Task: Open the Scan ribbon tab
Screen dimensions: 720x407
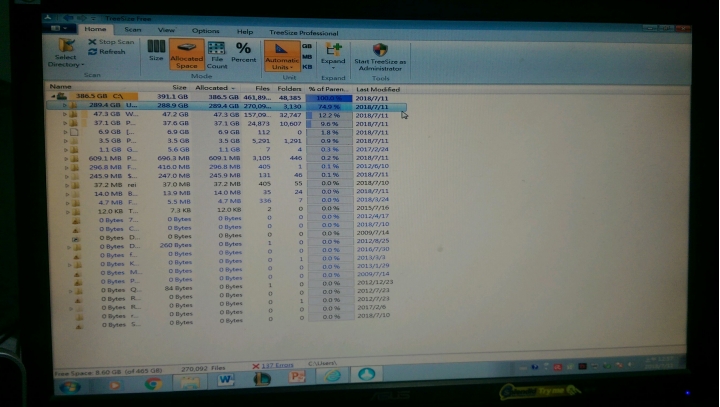Action: click(133, 30)
